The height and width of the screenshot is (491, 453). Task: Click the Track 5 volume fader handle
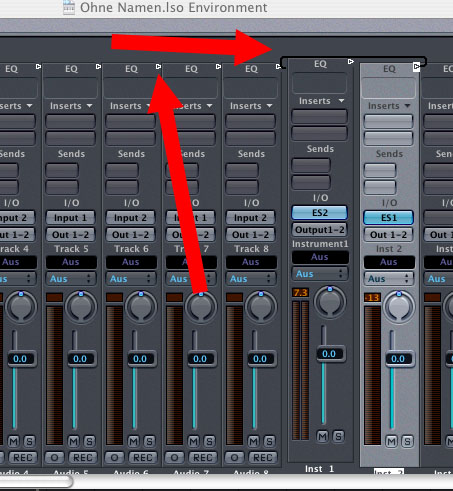click(80, 359)
